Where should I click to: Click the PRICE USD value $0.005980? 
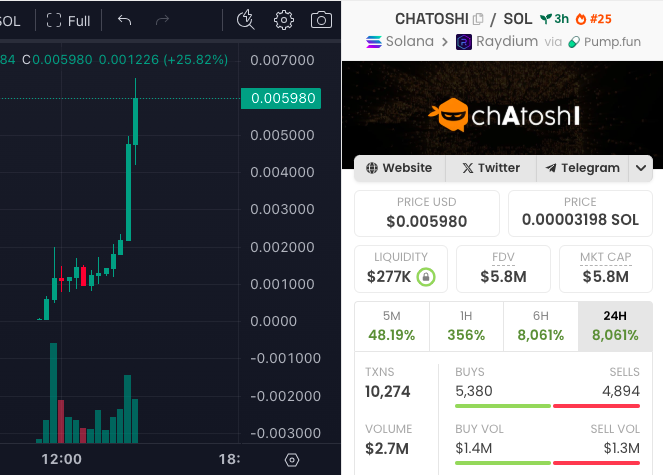pyautogui.click(x=427, y=221)
